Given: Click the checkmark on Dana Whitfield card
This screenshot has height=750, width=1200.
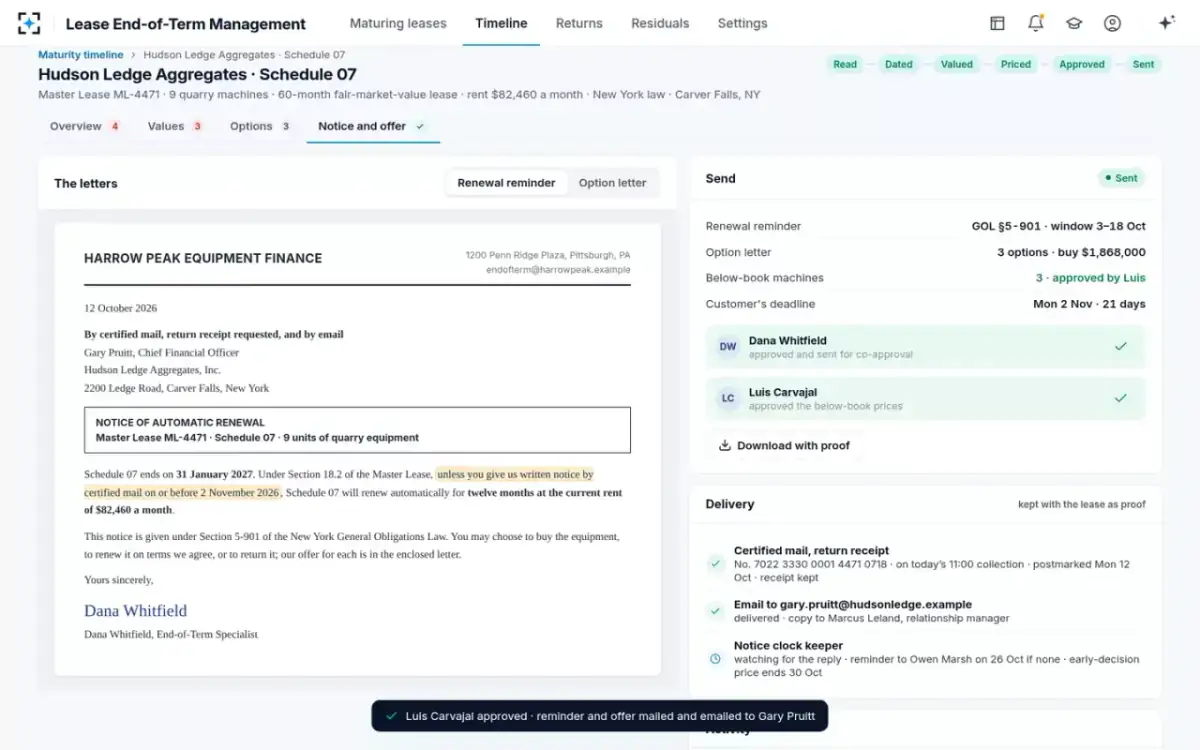Looking at the screenshot, I should 1121,346.
